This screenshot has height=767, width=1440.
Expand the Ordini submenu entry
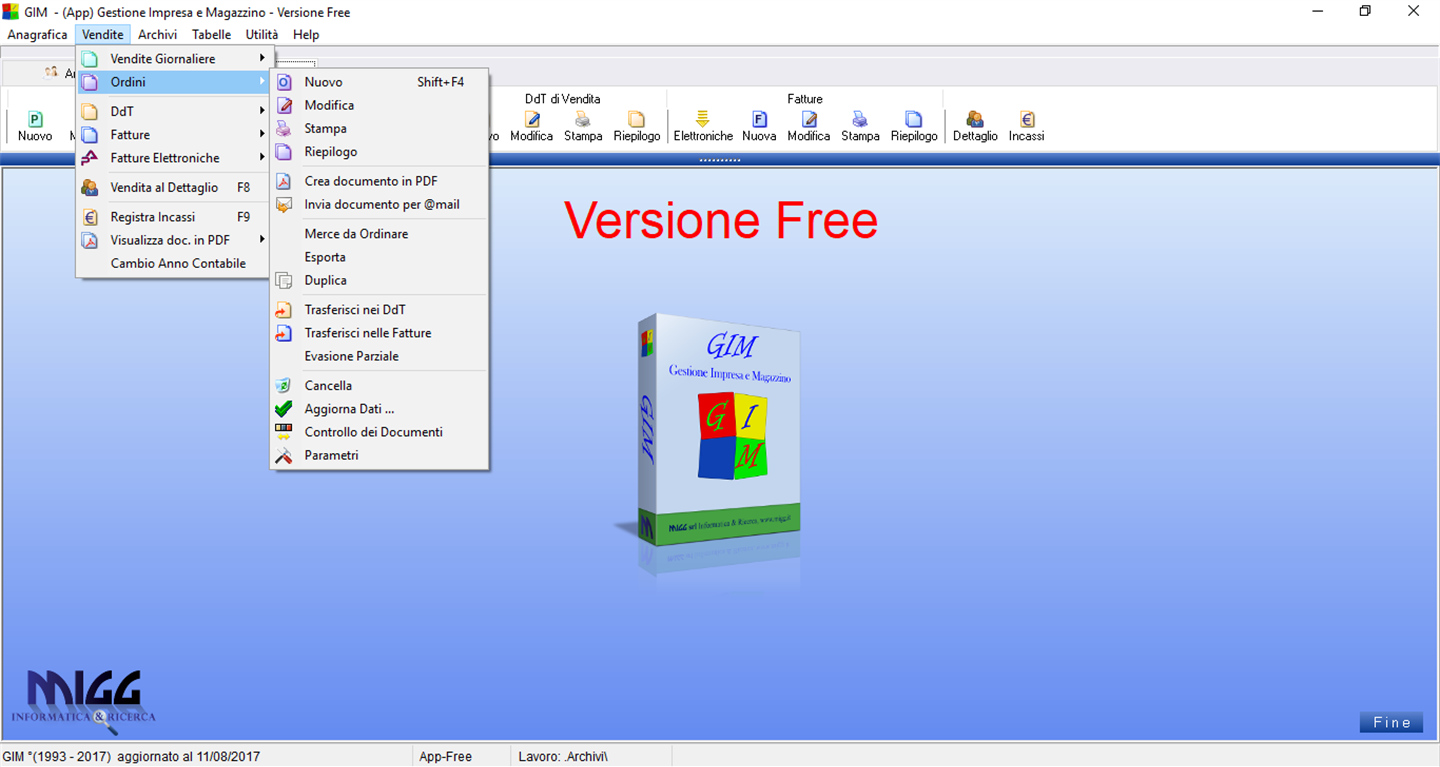point(174,82)
